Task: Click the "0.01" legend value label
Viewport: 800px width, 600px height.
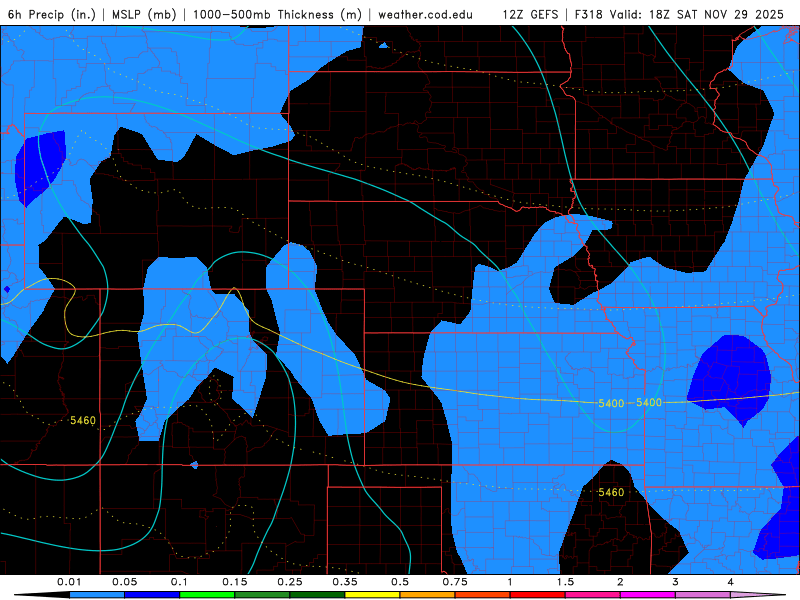Action: pyautogui.click(x=69, y=582)
